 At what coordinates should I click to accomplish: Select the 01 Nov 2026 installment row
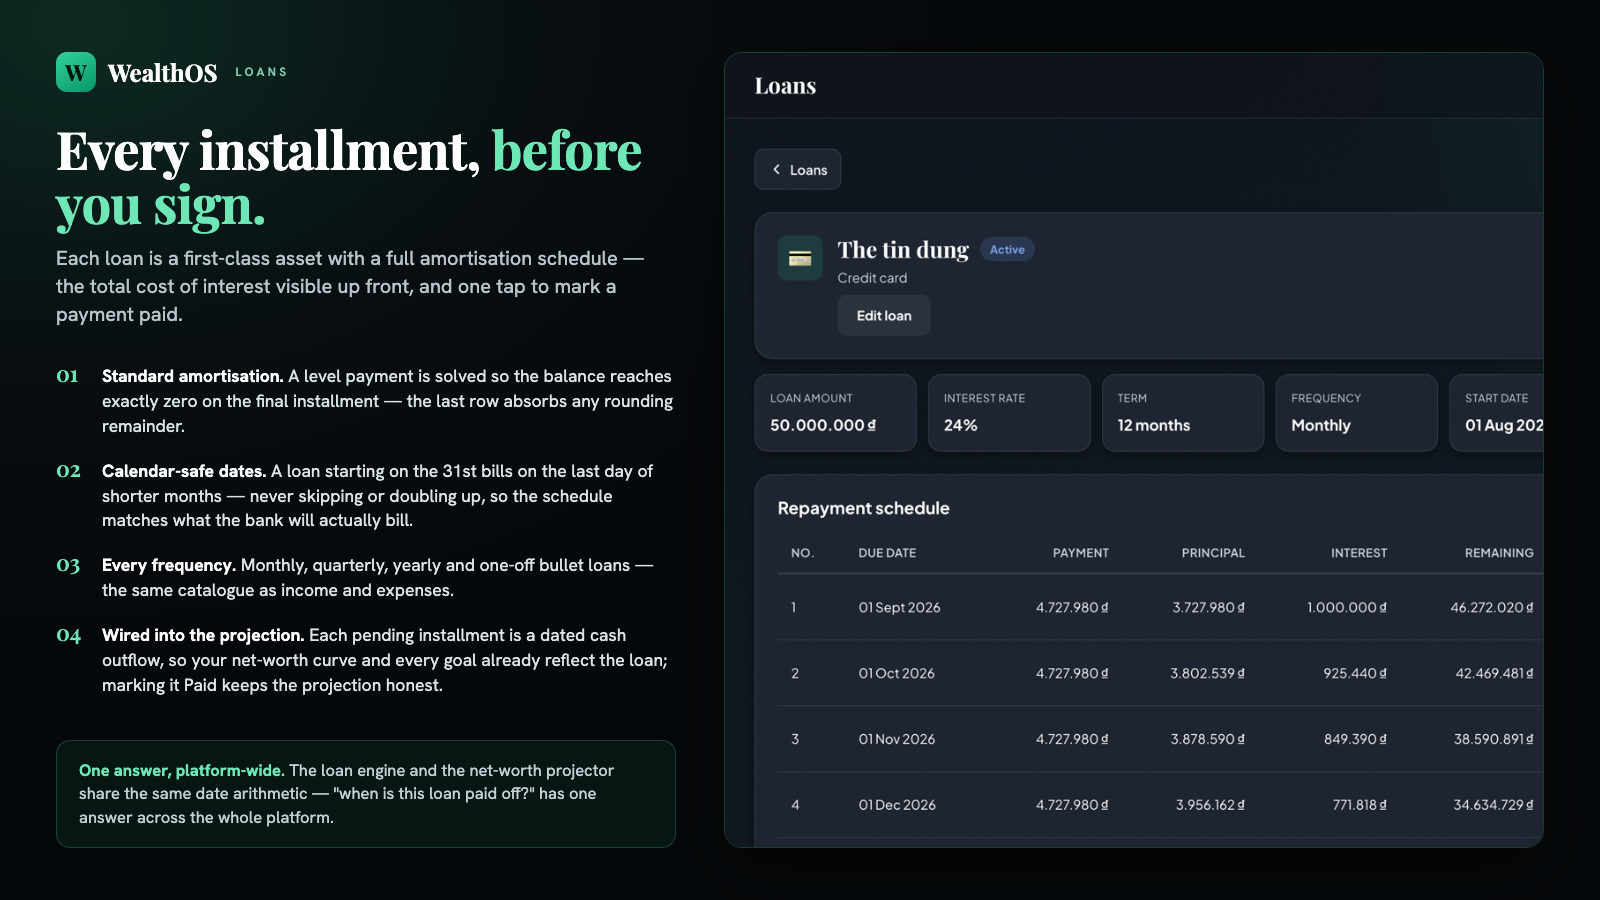[x=1160, y=739]
